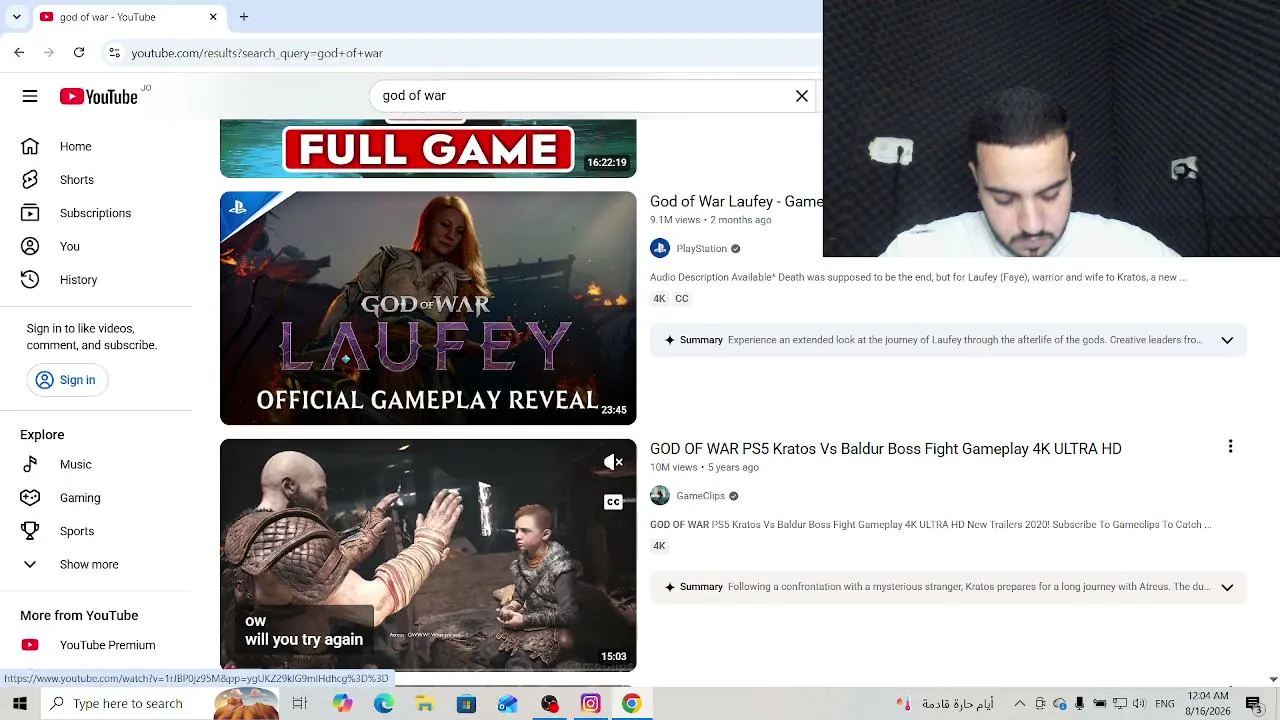1280x720 pixels.
Task: Click the browser address bar URL
Action: pyautogui.click(x=257, y=53)
